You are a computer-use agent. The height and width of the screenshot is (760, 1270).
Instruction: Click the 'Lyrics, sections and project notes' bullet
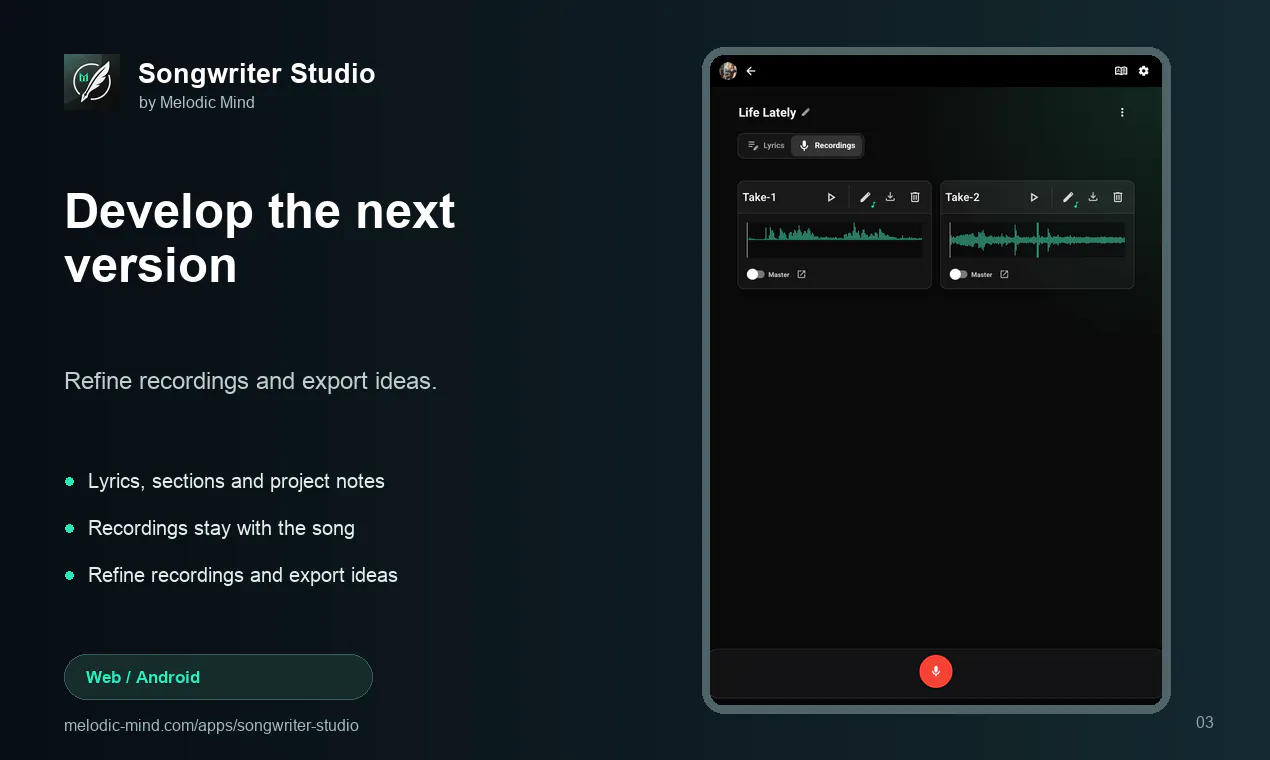(x=236, y=481)
